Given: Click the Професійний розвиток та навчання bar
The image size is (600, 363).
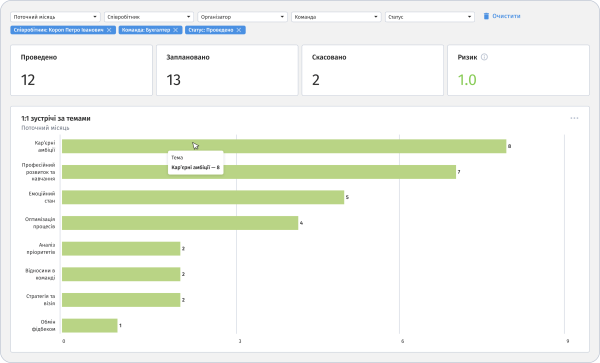Looking at the screenshot, I should click(x=259, y=172).
